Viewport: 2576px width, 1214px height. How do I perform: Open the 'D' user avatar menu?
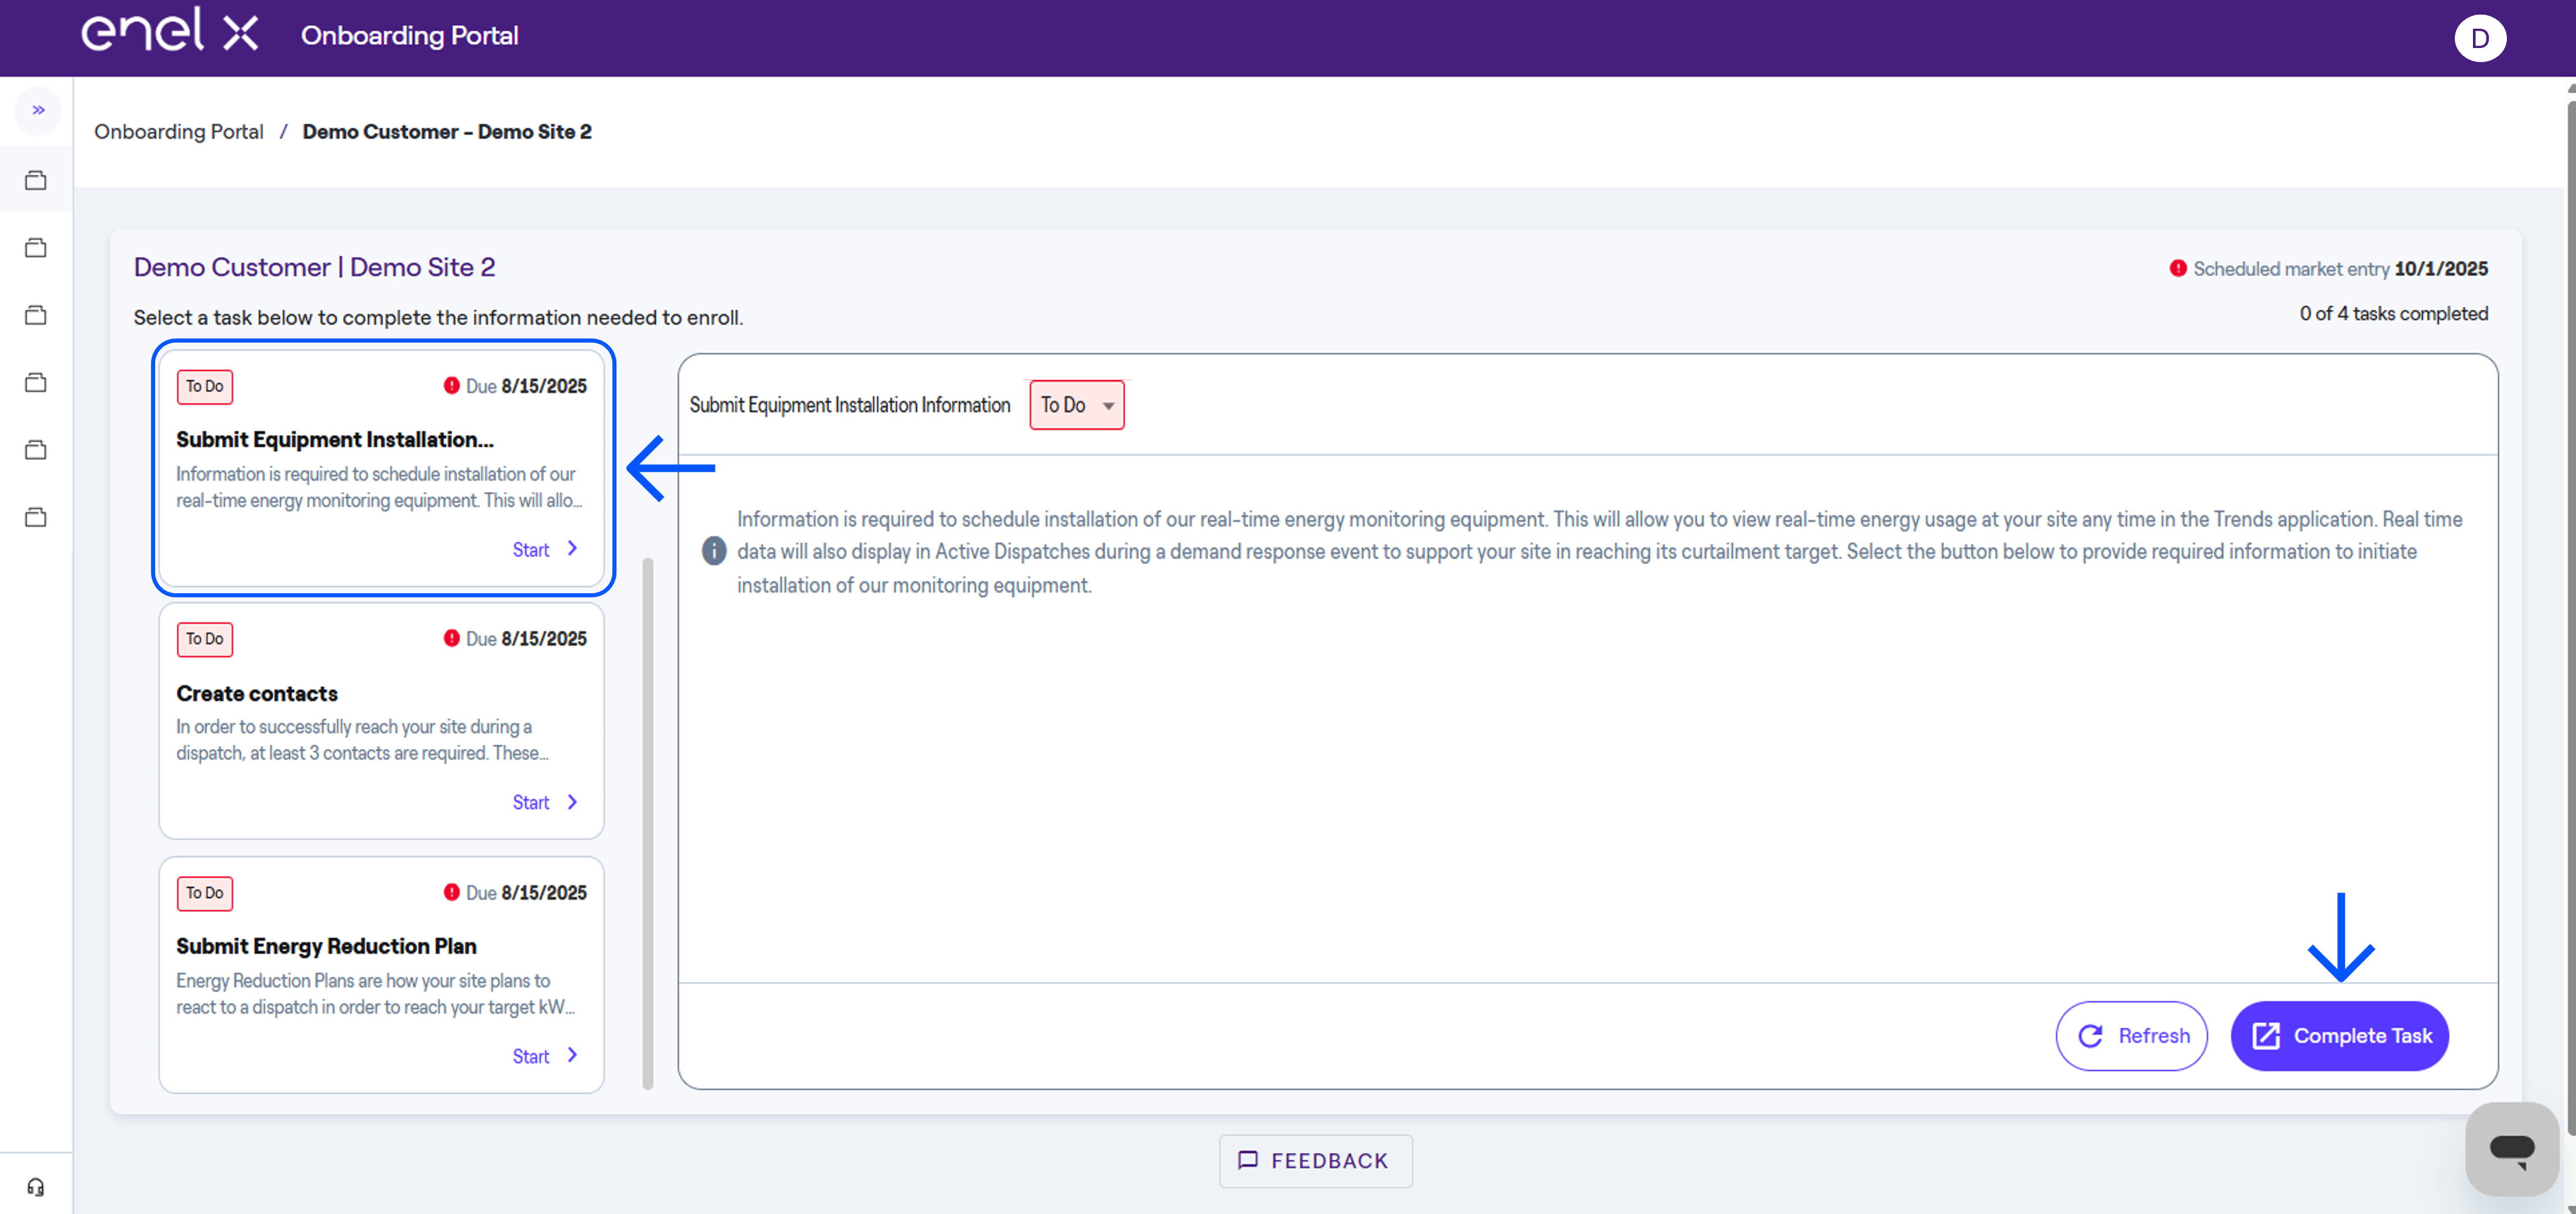pos(2481,38)
